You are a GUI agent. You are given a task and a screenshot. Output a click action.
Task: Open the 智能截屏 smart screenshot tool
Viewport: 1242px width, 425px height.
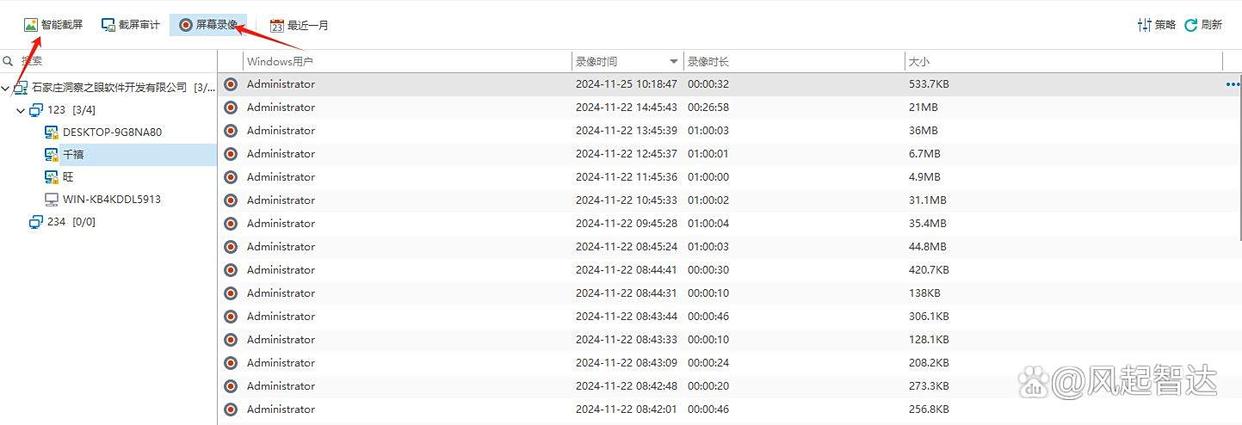(x=53, y=25)
